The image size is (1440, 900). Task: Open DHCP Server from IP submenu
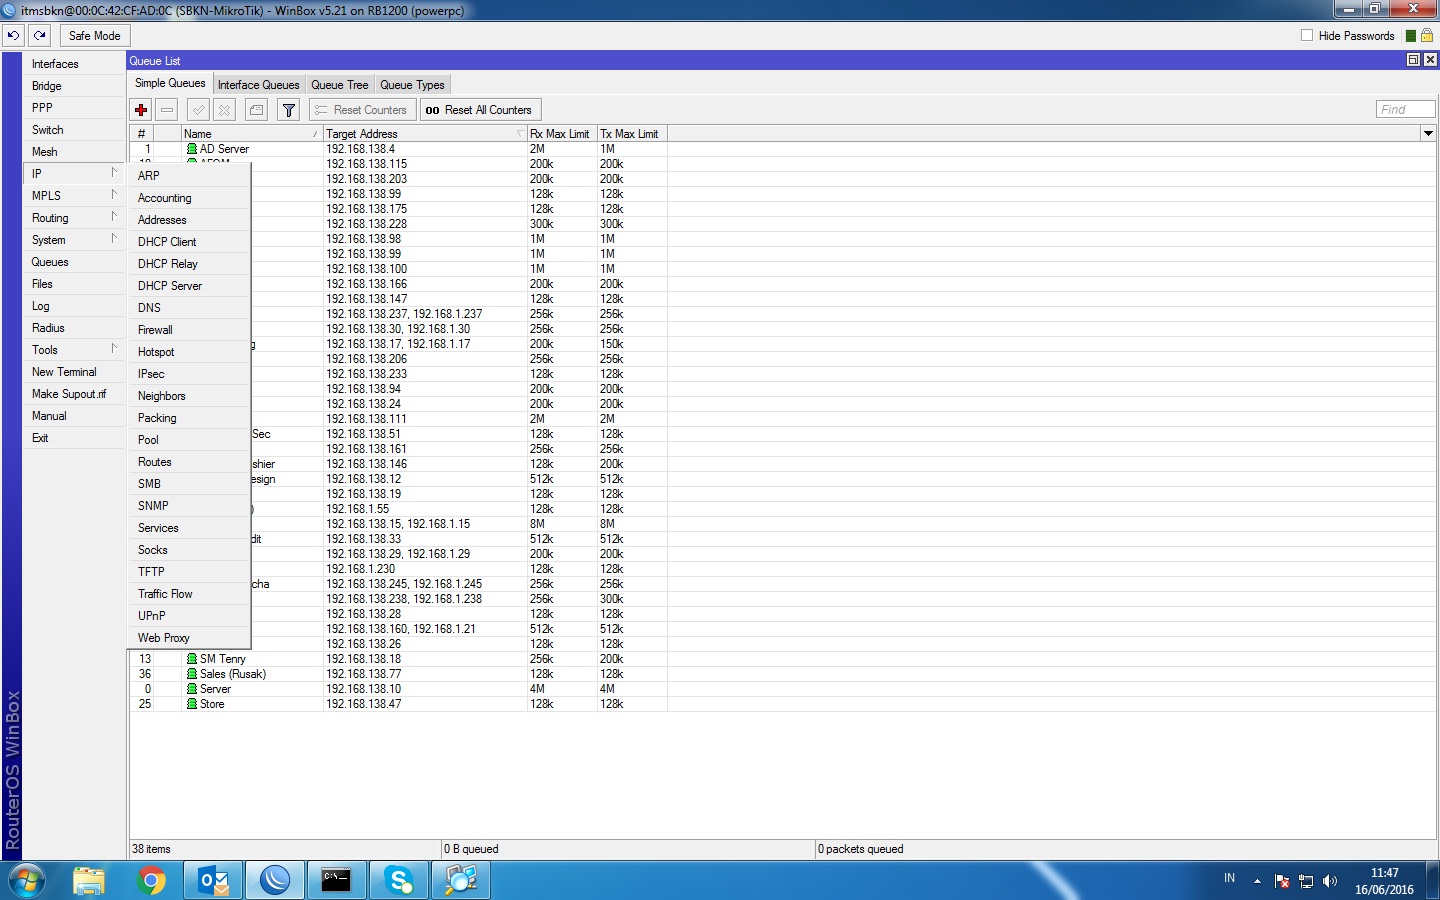[x=189, y=286]
